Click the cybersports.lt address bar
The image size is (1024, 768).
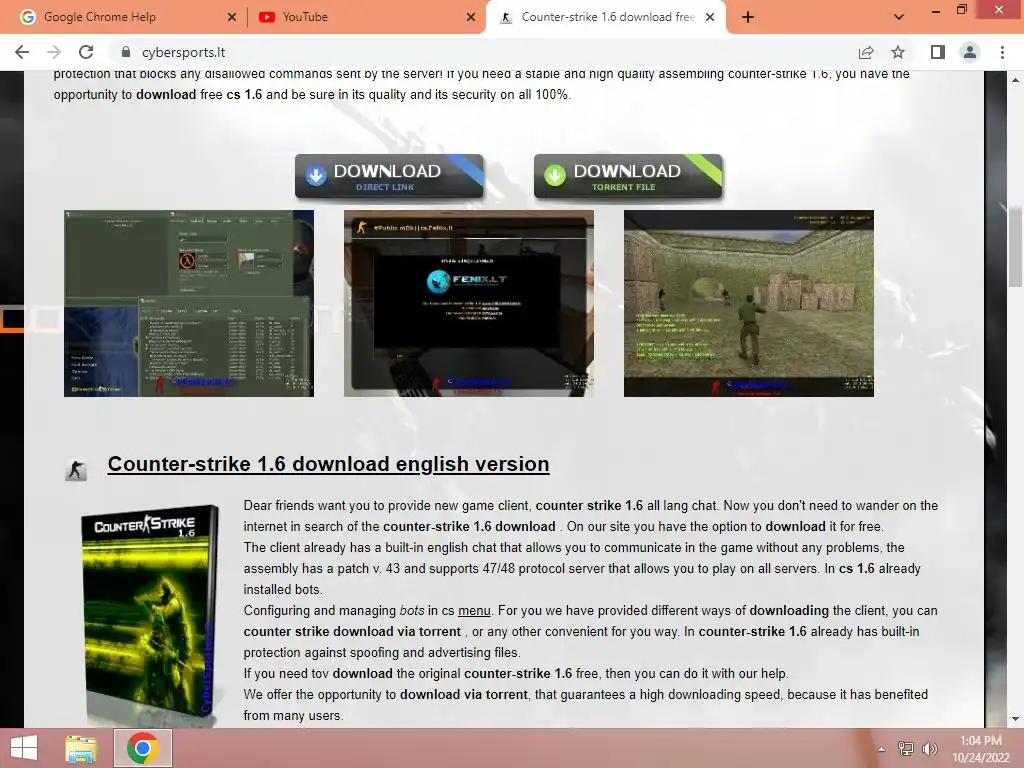point(483,52)
